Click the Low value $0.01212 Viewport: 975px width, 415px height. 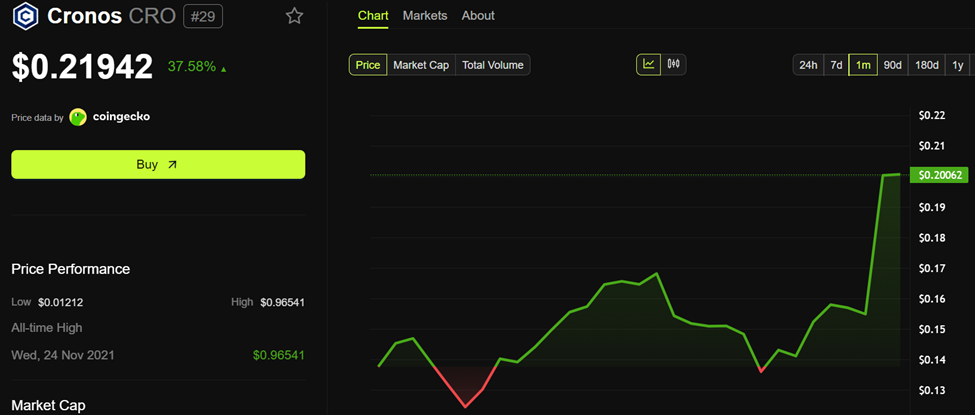(61, 302)
